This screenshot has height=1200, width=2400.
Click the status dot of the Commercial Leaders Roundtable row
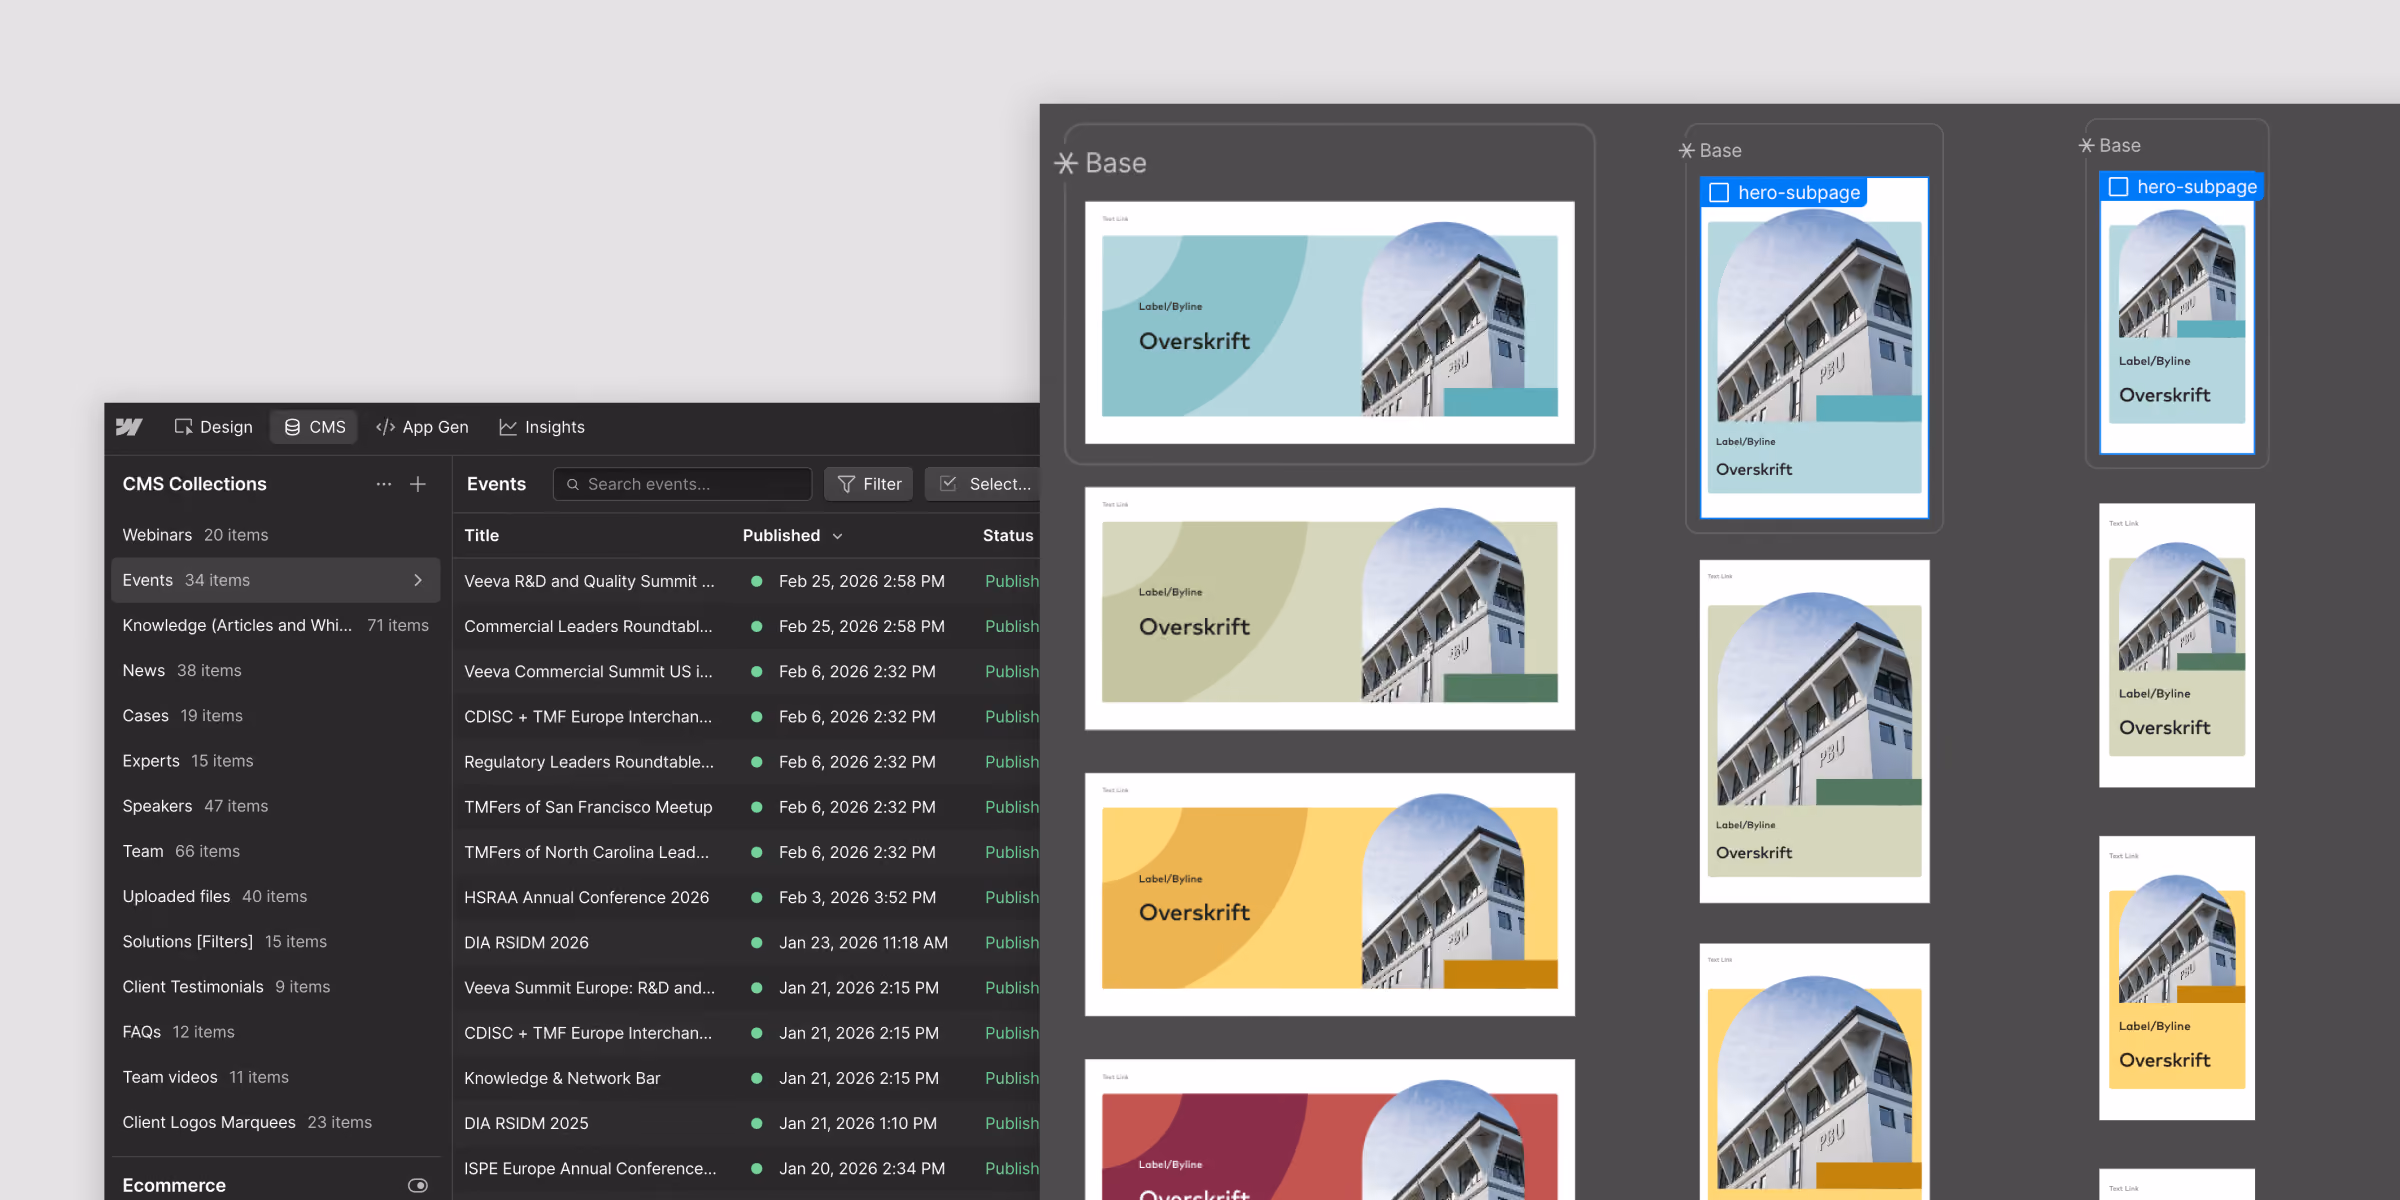pos(757,626)
